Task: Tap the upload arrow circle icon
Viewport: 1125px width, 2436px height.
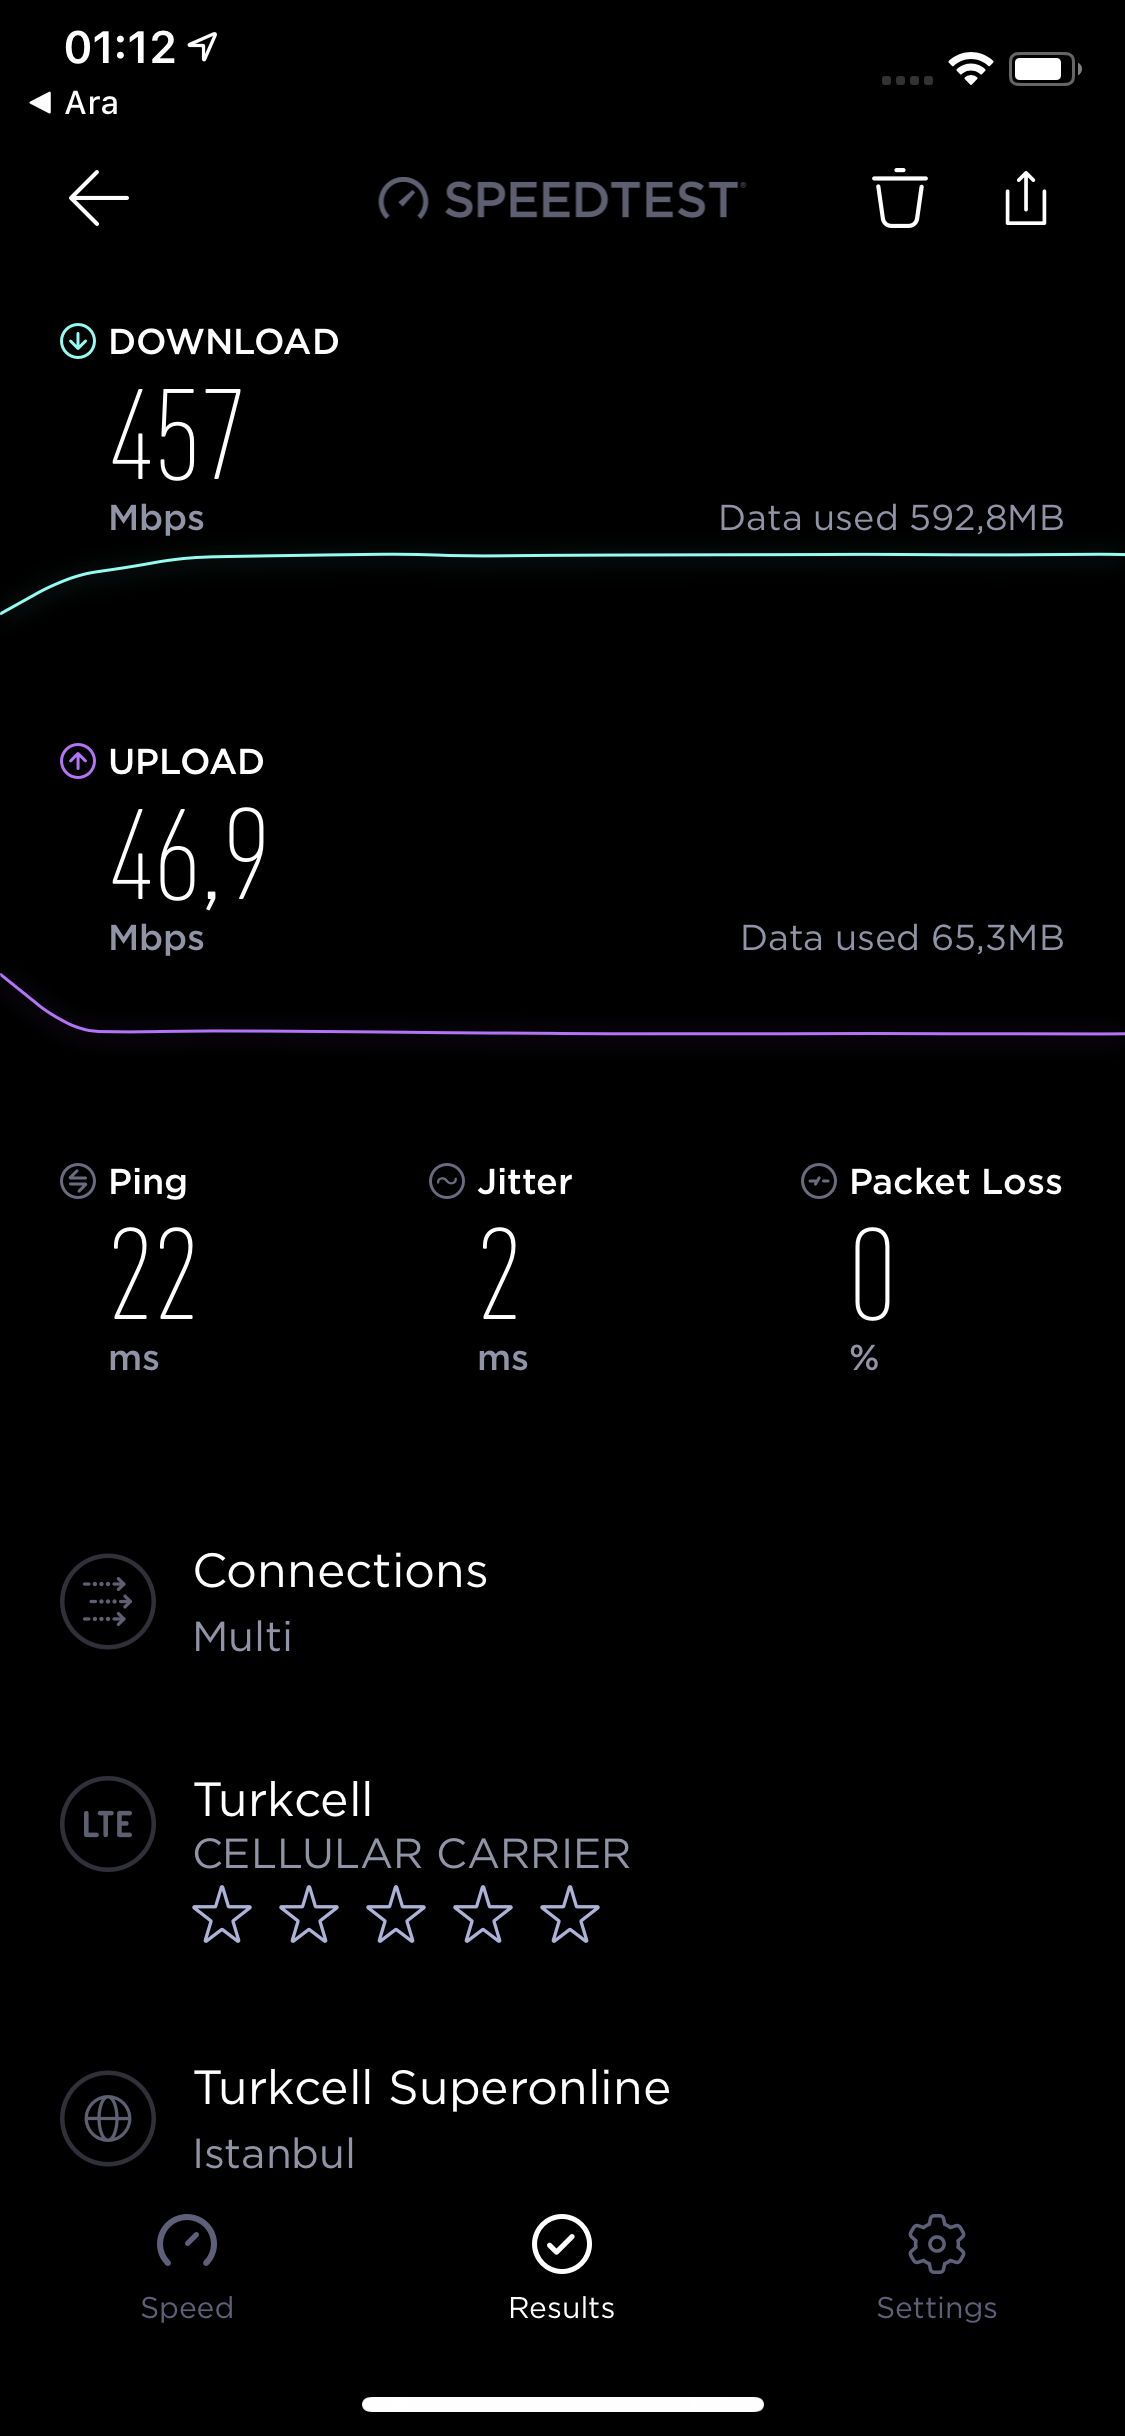Action: pos(78,761)
